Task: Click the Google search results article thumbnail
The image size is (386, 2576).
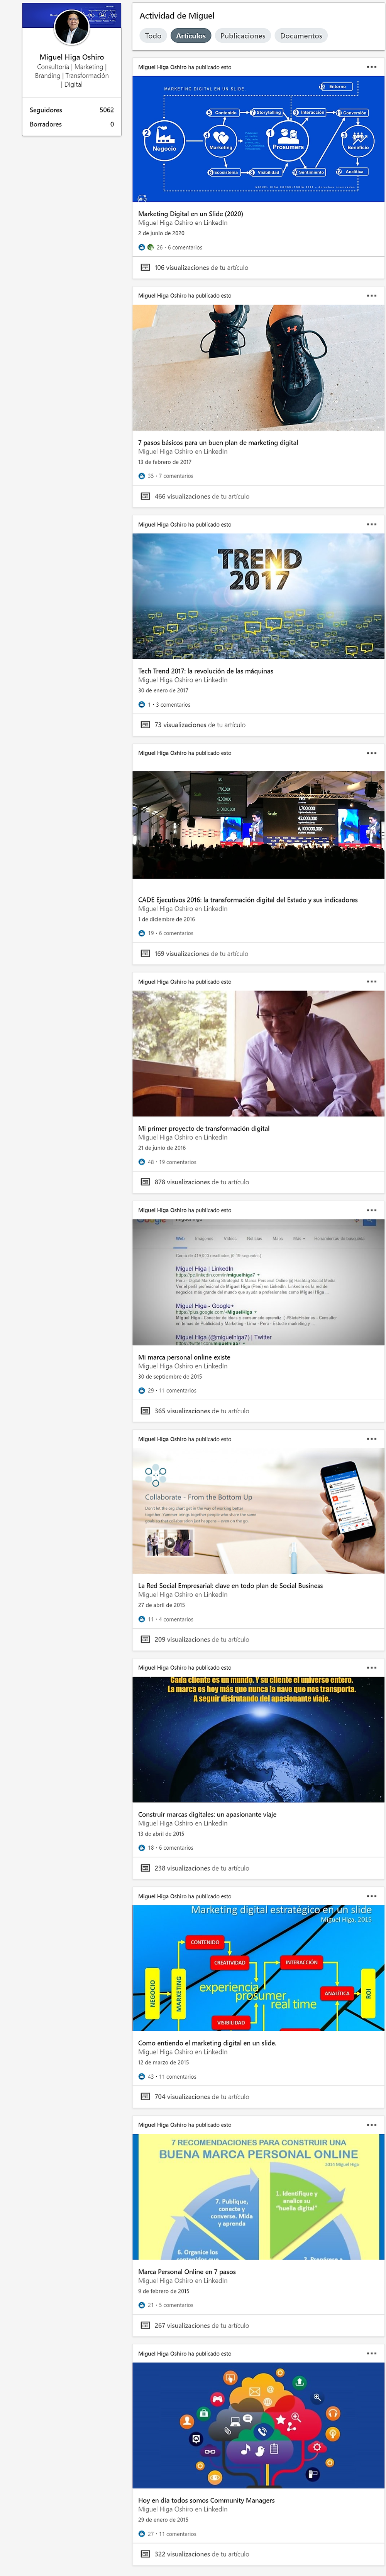Action: [x=258, y=1282]
